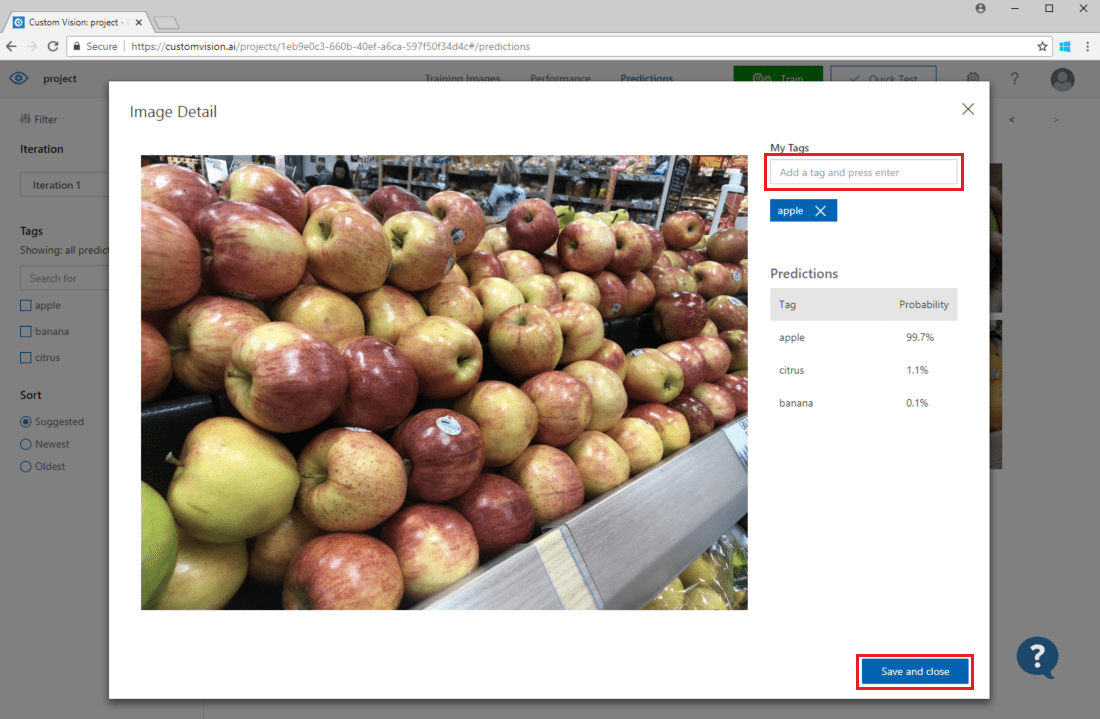The width and height of the screenshot is (1100, 719).
Task: Open Chrome's three-dot menu icon
Action: 1088,46
